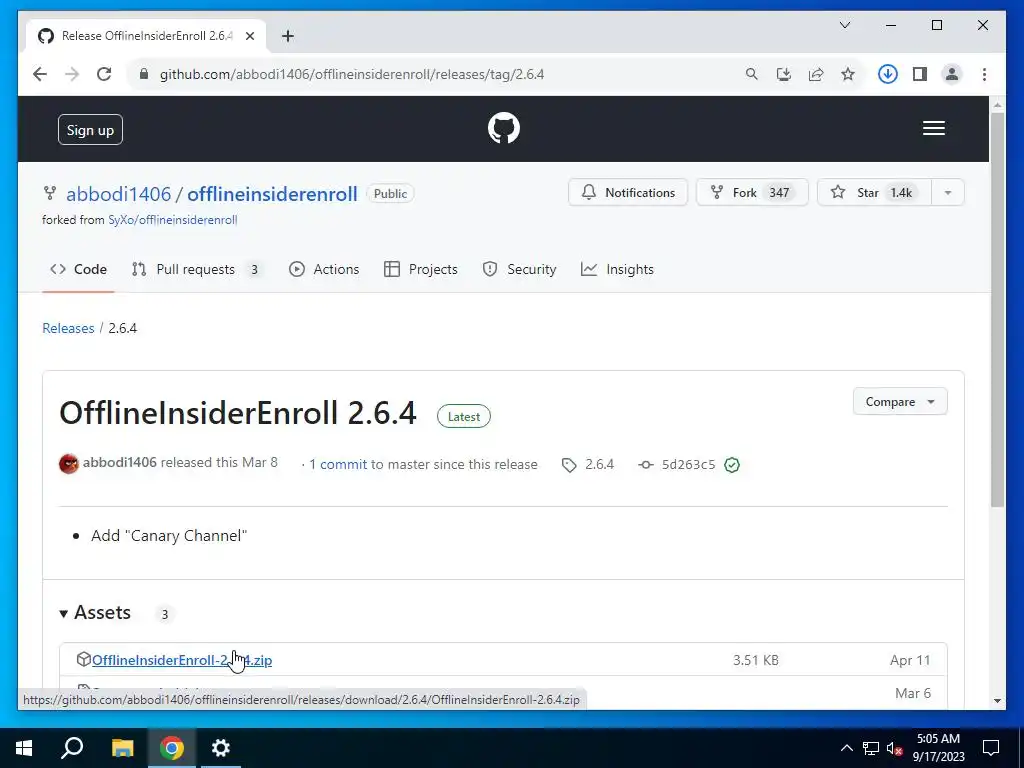Click the muted volume tray icon

(895, 748)
